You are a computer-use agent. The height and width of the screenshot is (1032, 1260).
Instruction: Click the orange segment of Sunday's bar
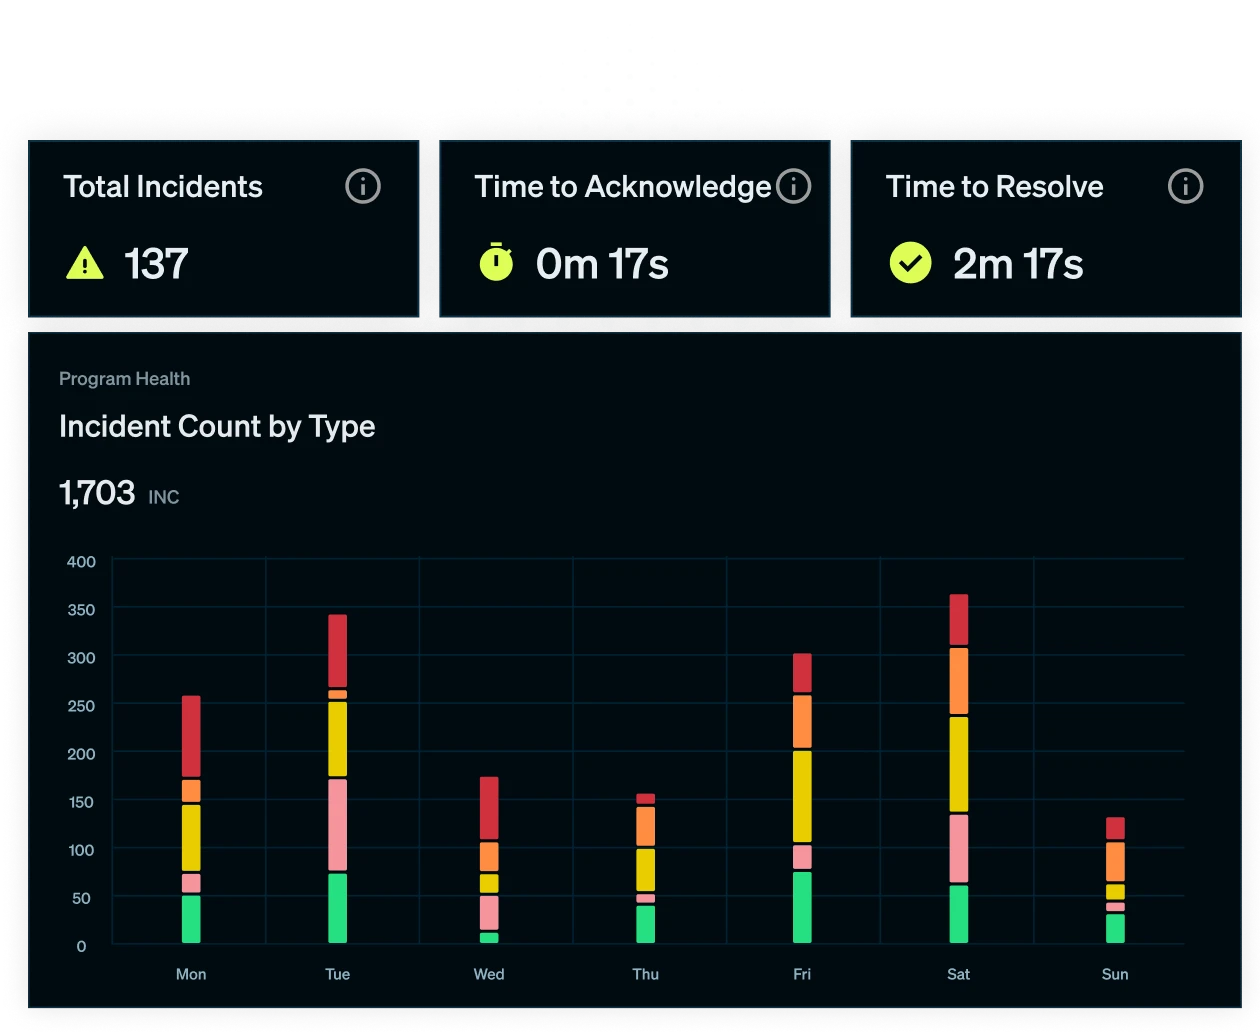(x=1115, y=861)
